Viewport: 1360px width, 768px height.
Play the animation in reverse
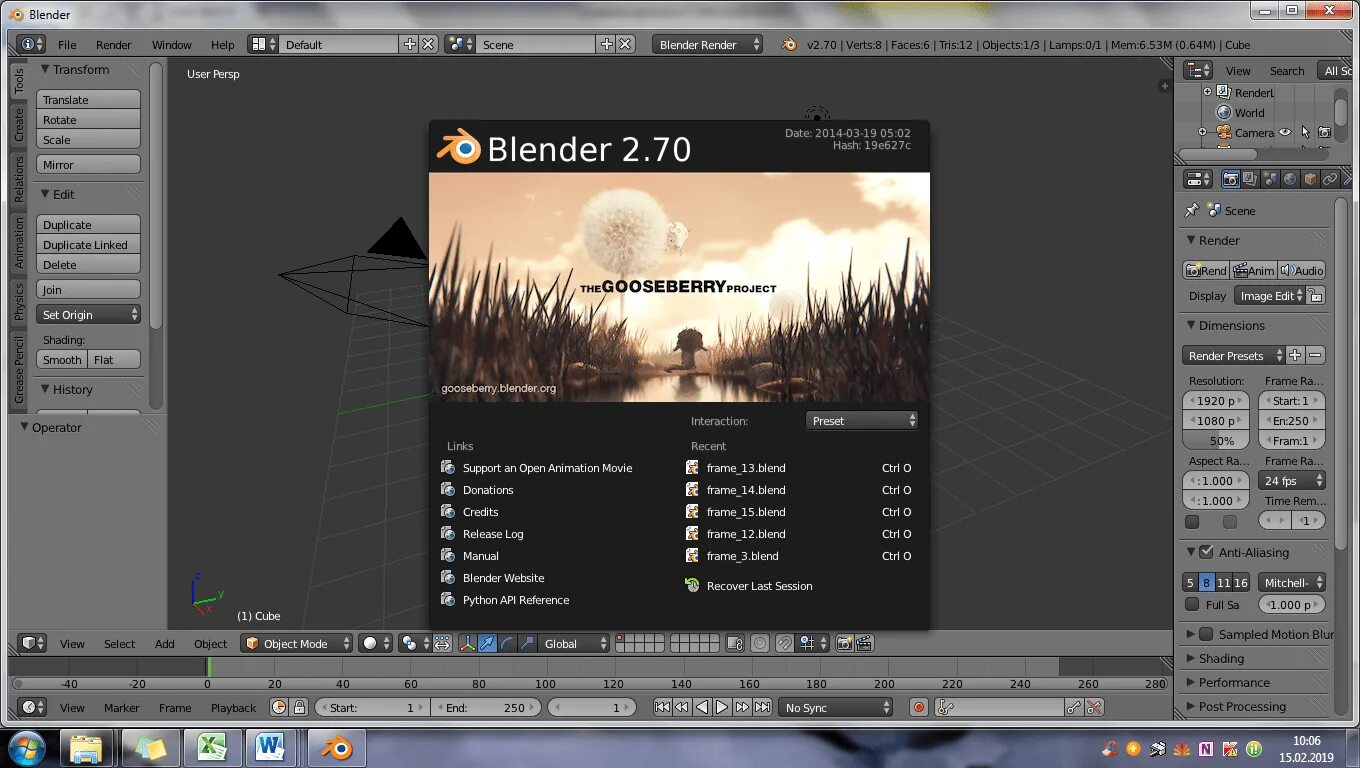702,707
